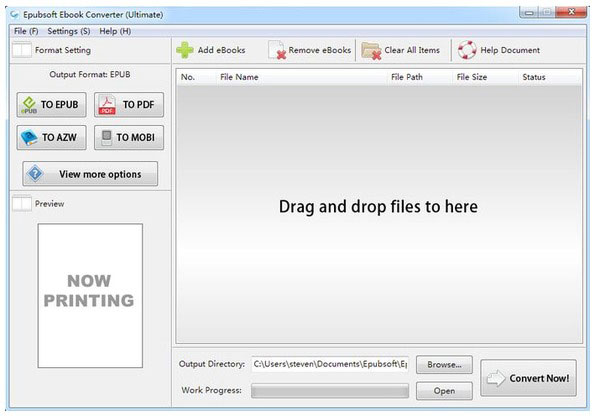Click the Work Progress bar
This screenshot has height=416, width=600.
(330, 391)
